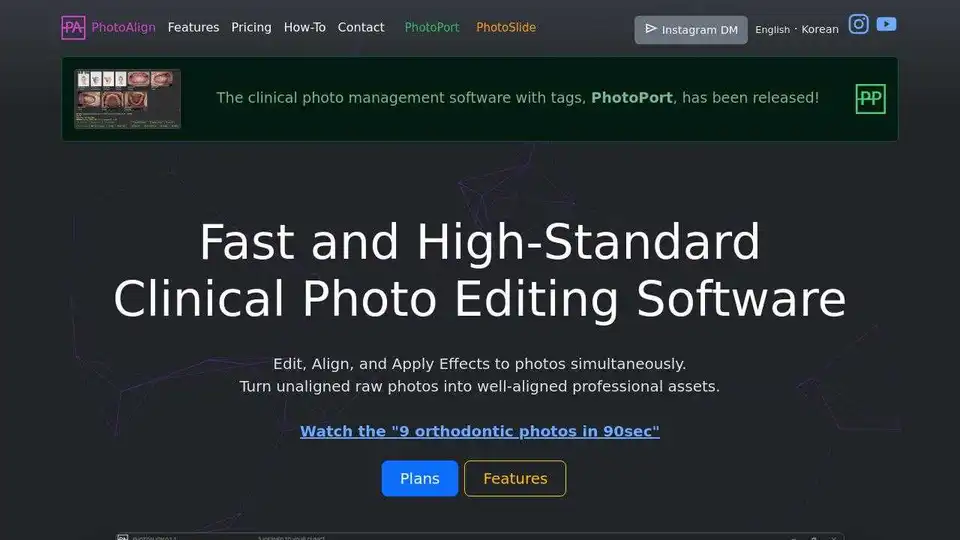Click the PhotoPort release announcement text

click(517, 98)
